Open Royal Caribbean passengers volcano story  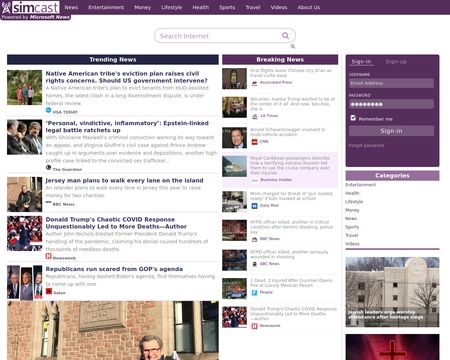click(290, 165)
